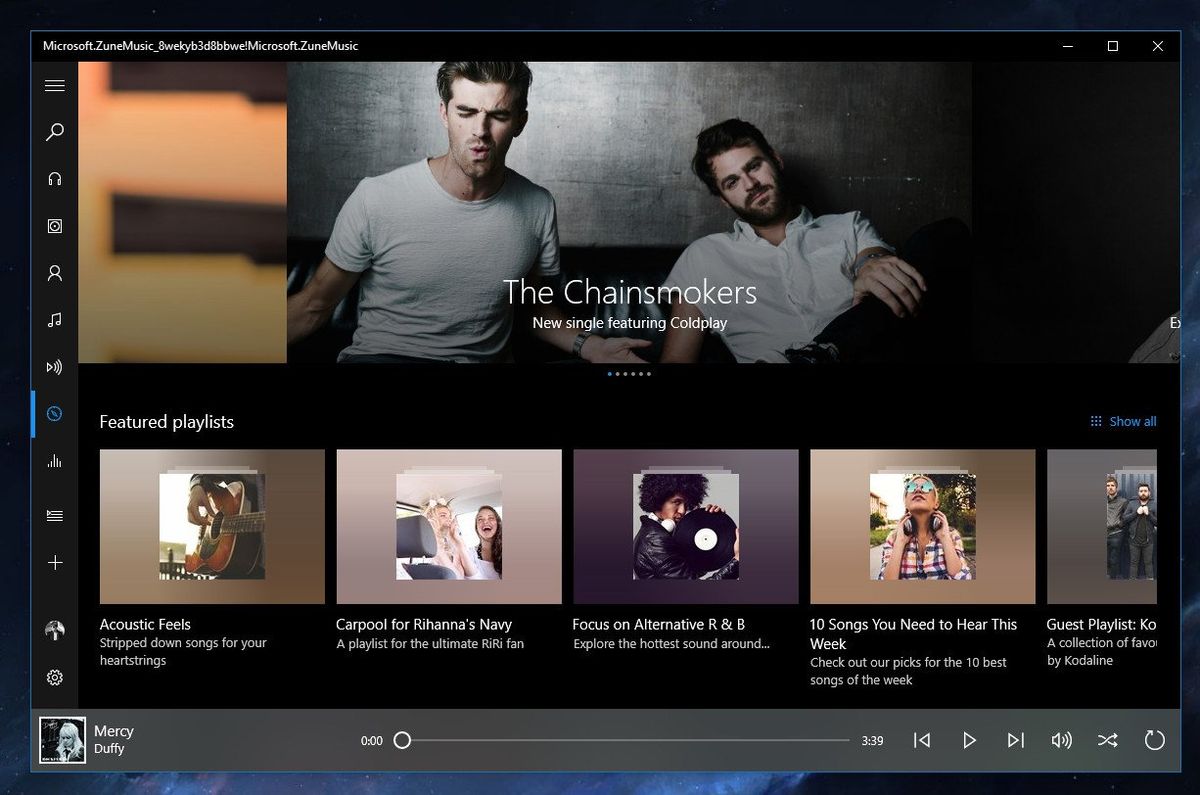Screen dimensions: 1200x795
Task: Click the playback progress slider
Action: tap(620, 740)
